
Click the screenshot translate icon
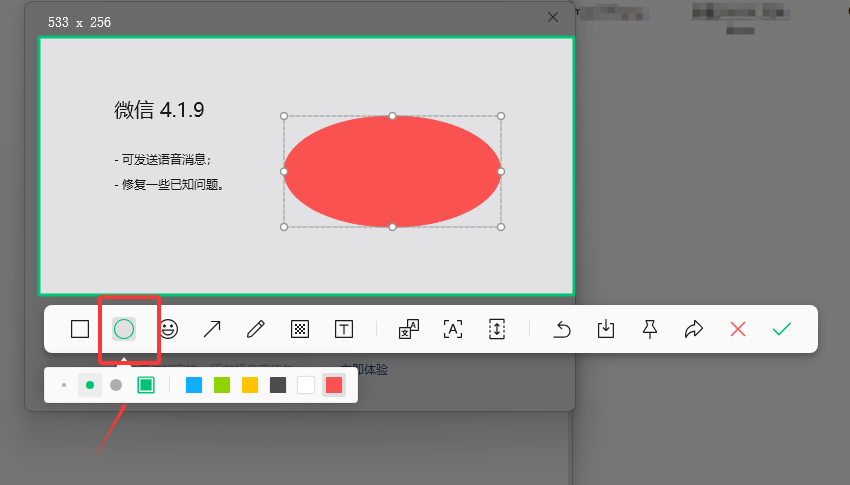tap(409, 329)
